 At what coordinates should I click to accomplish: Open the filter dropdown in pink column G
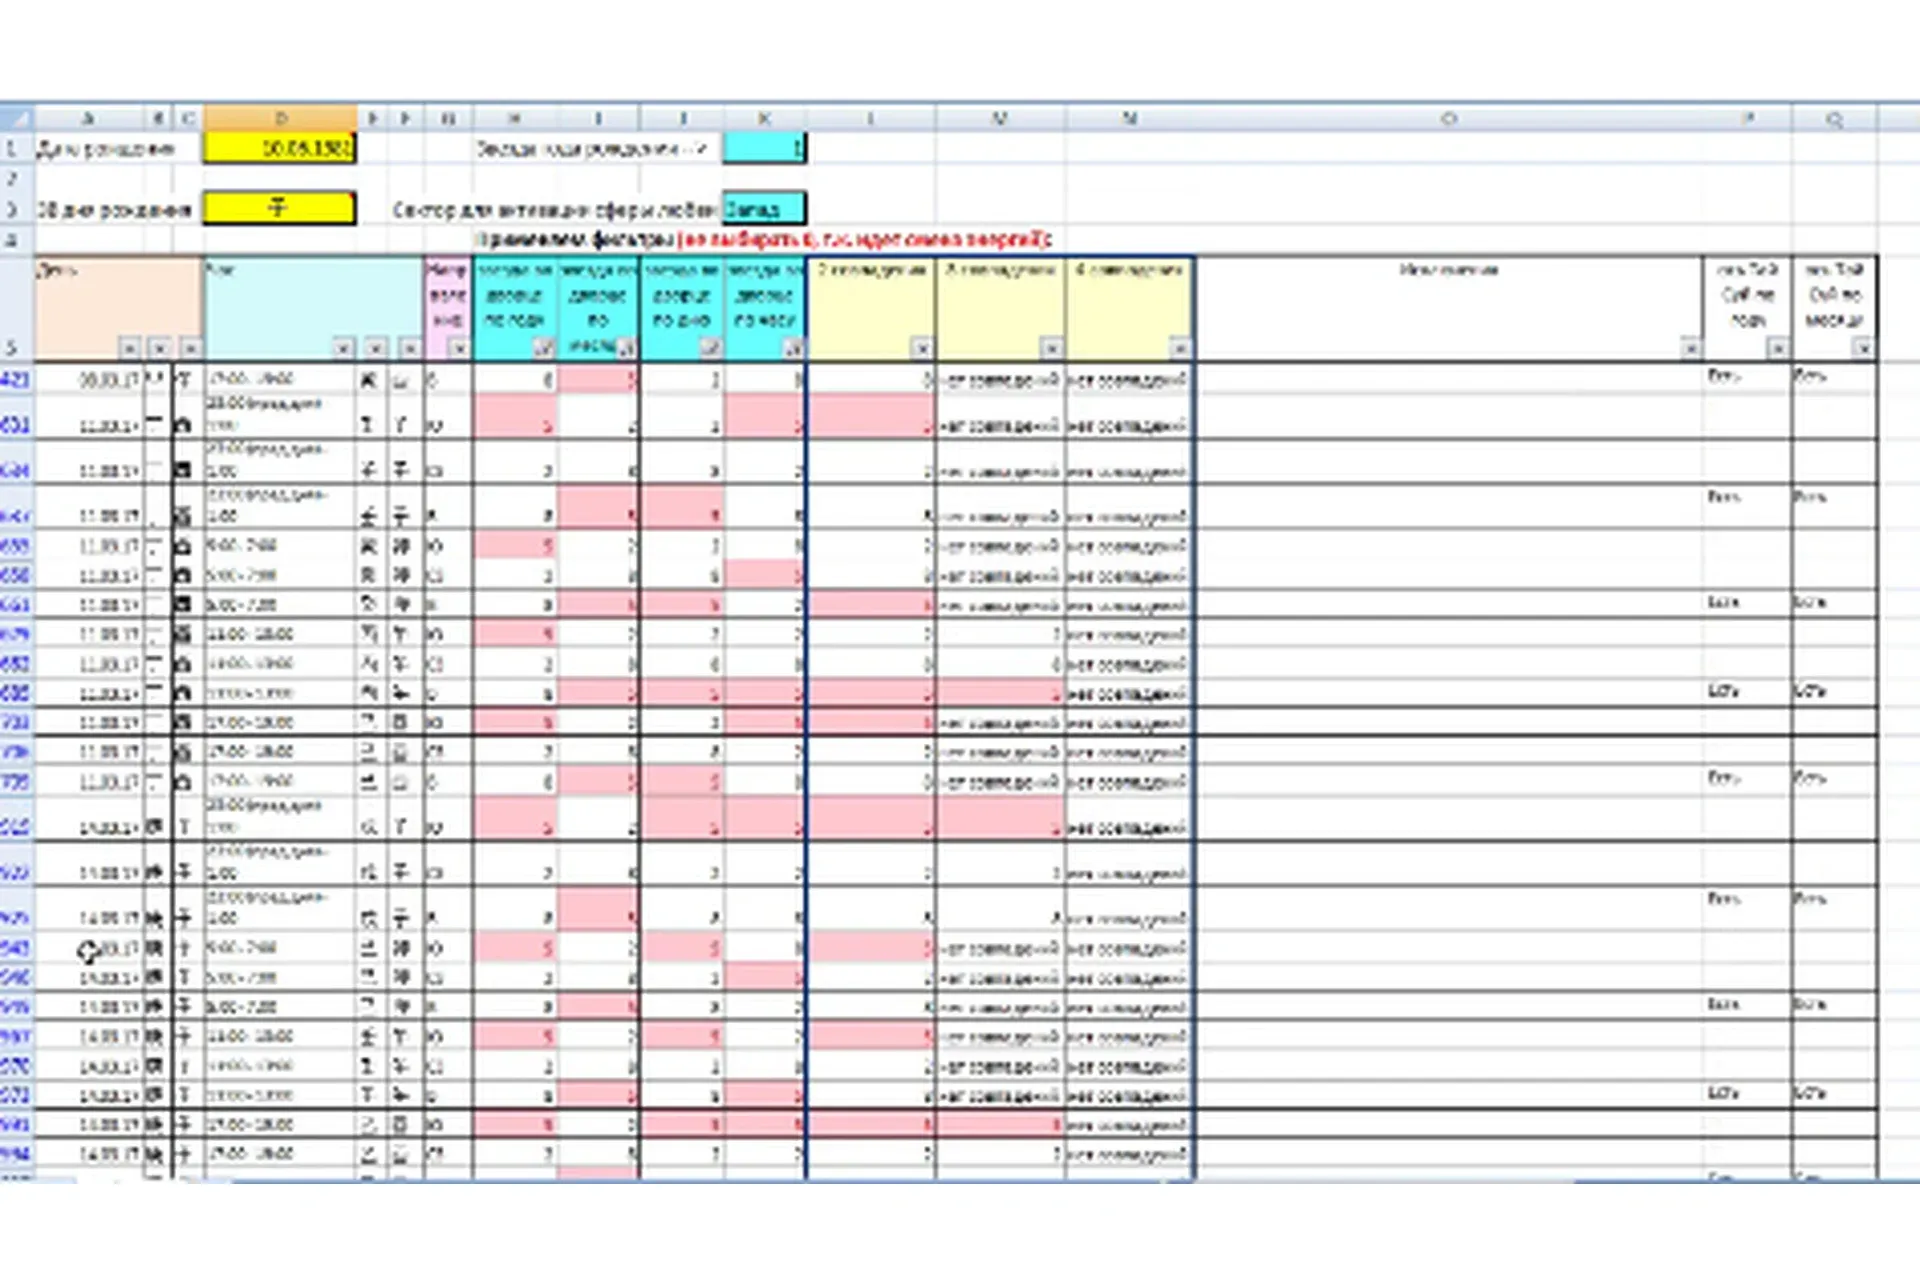tap(459, 348)
